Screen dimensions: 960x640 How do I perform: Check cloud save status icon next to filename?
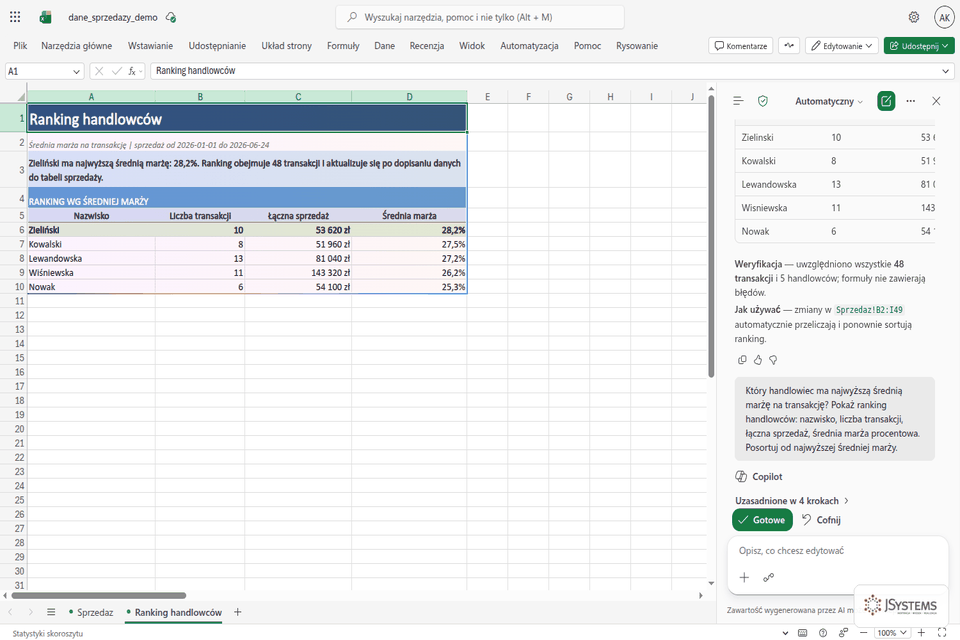(171, 17)
